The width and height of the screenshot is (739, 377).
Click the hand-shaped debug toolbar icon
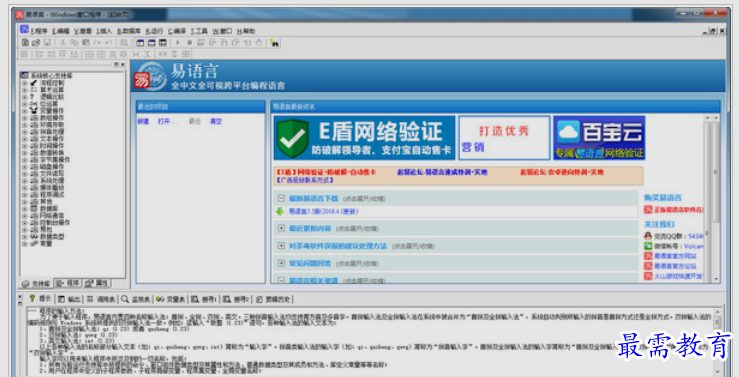258,42
